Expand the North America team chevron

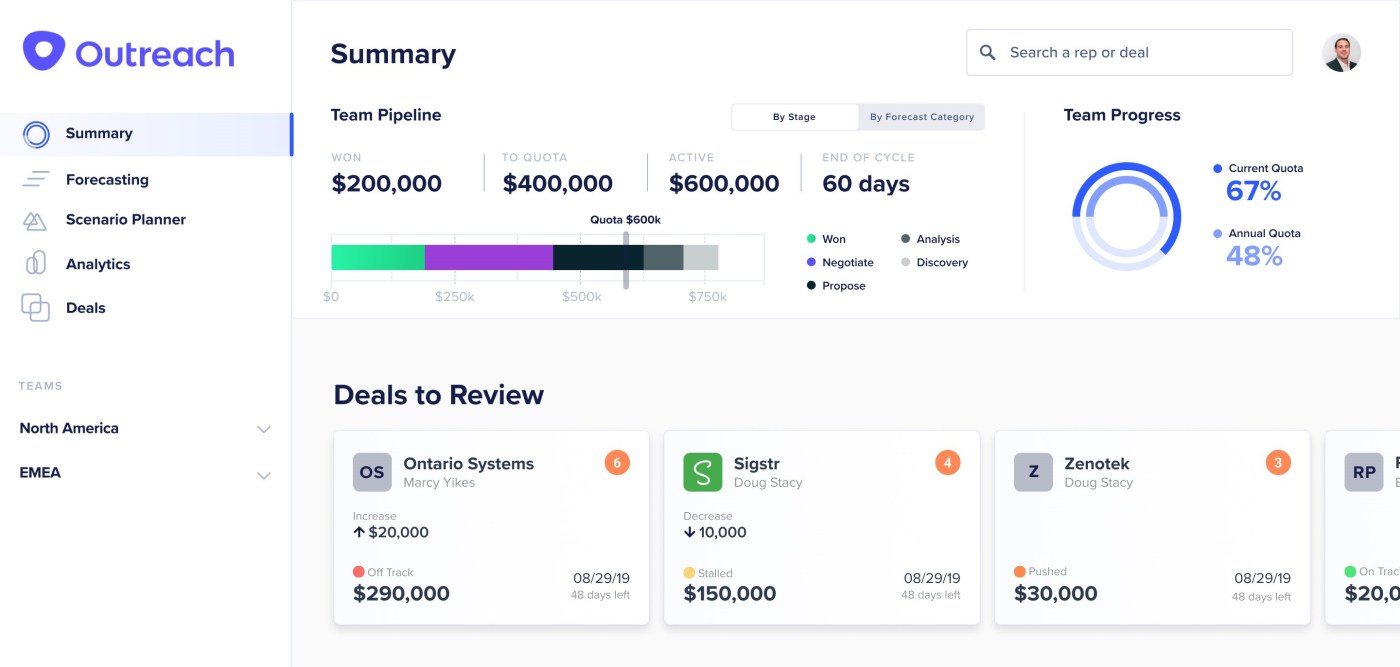pyautogui.click(x=264, y=430)
